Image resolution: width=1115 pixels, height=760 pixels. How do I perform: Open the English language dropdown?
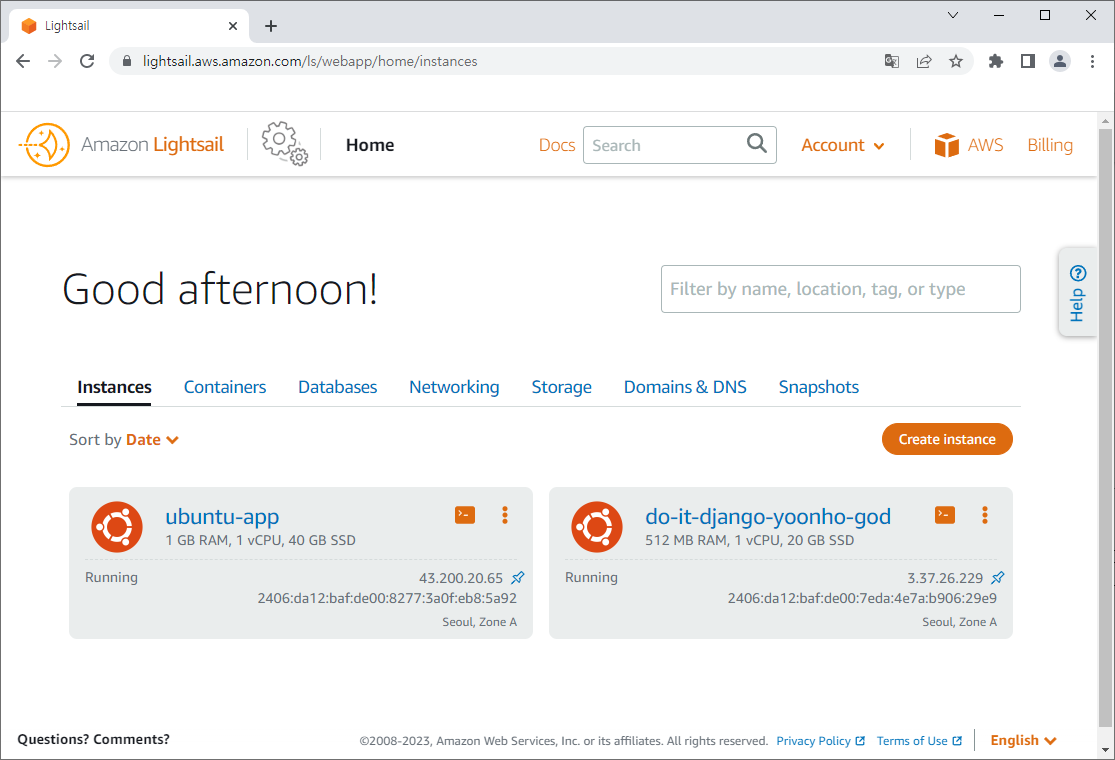1023,740
